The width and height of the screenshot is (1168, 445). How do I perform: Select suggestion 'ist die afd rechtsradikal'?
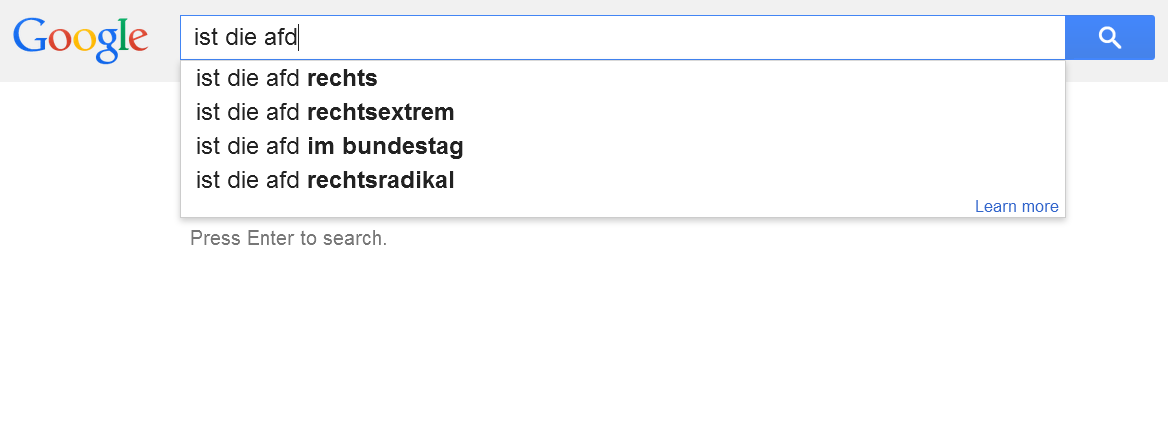click(325, 181)
